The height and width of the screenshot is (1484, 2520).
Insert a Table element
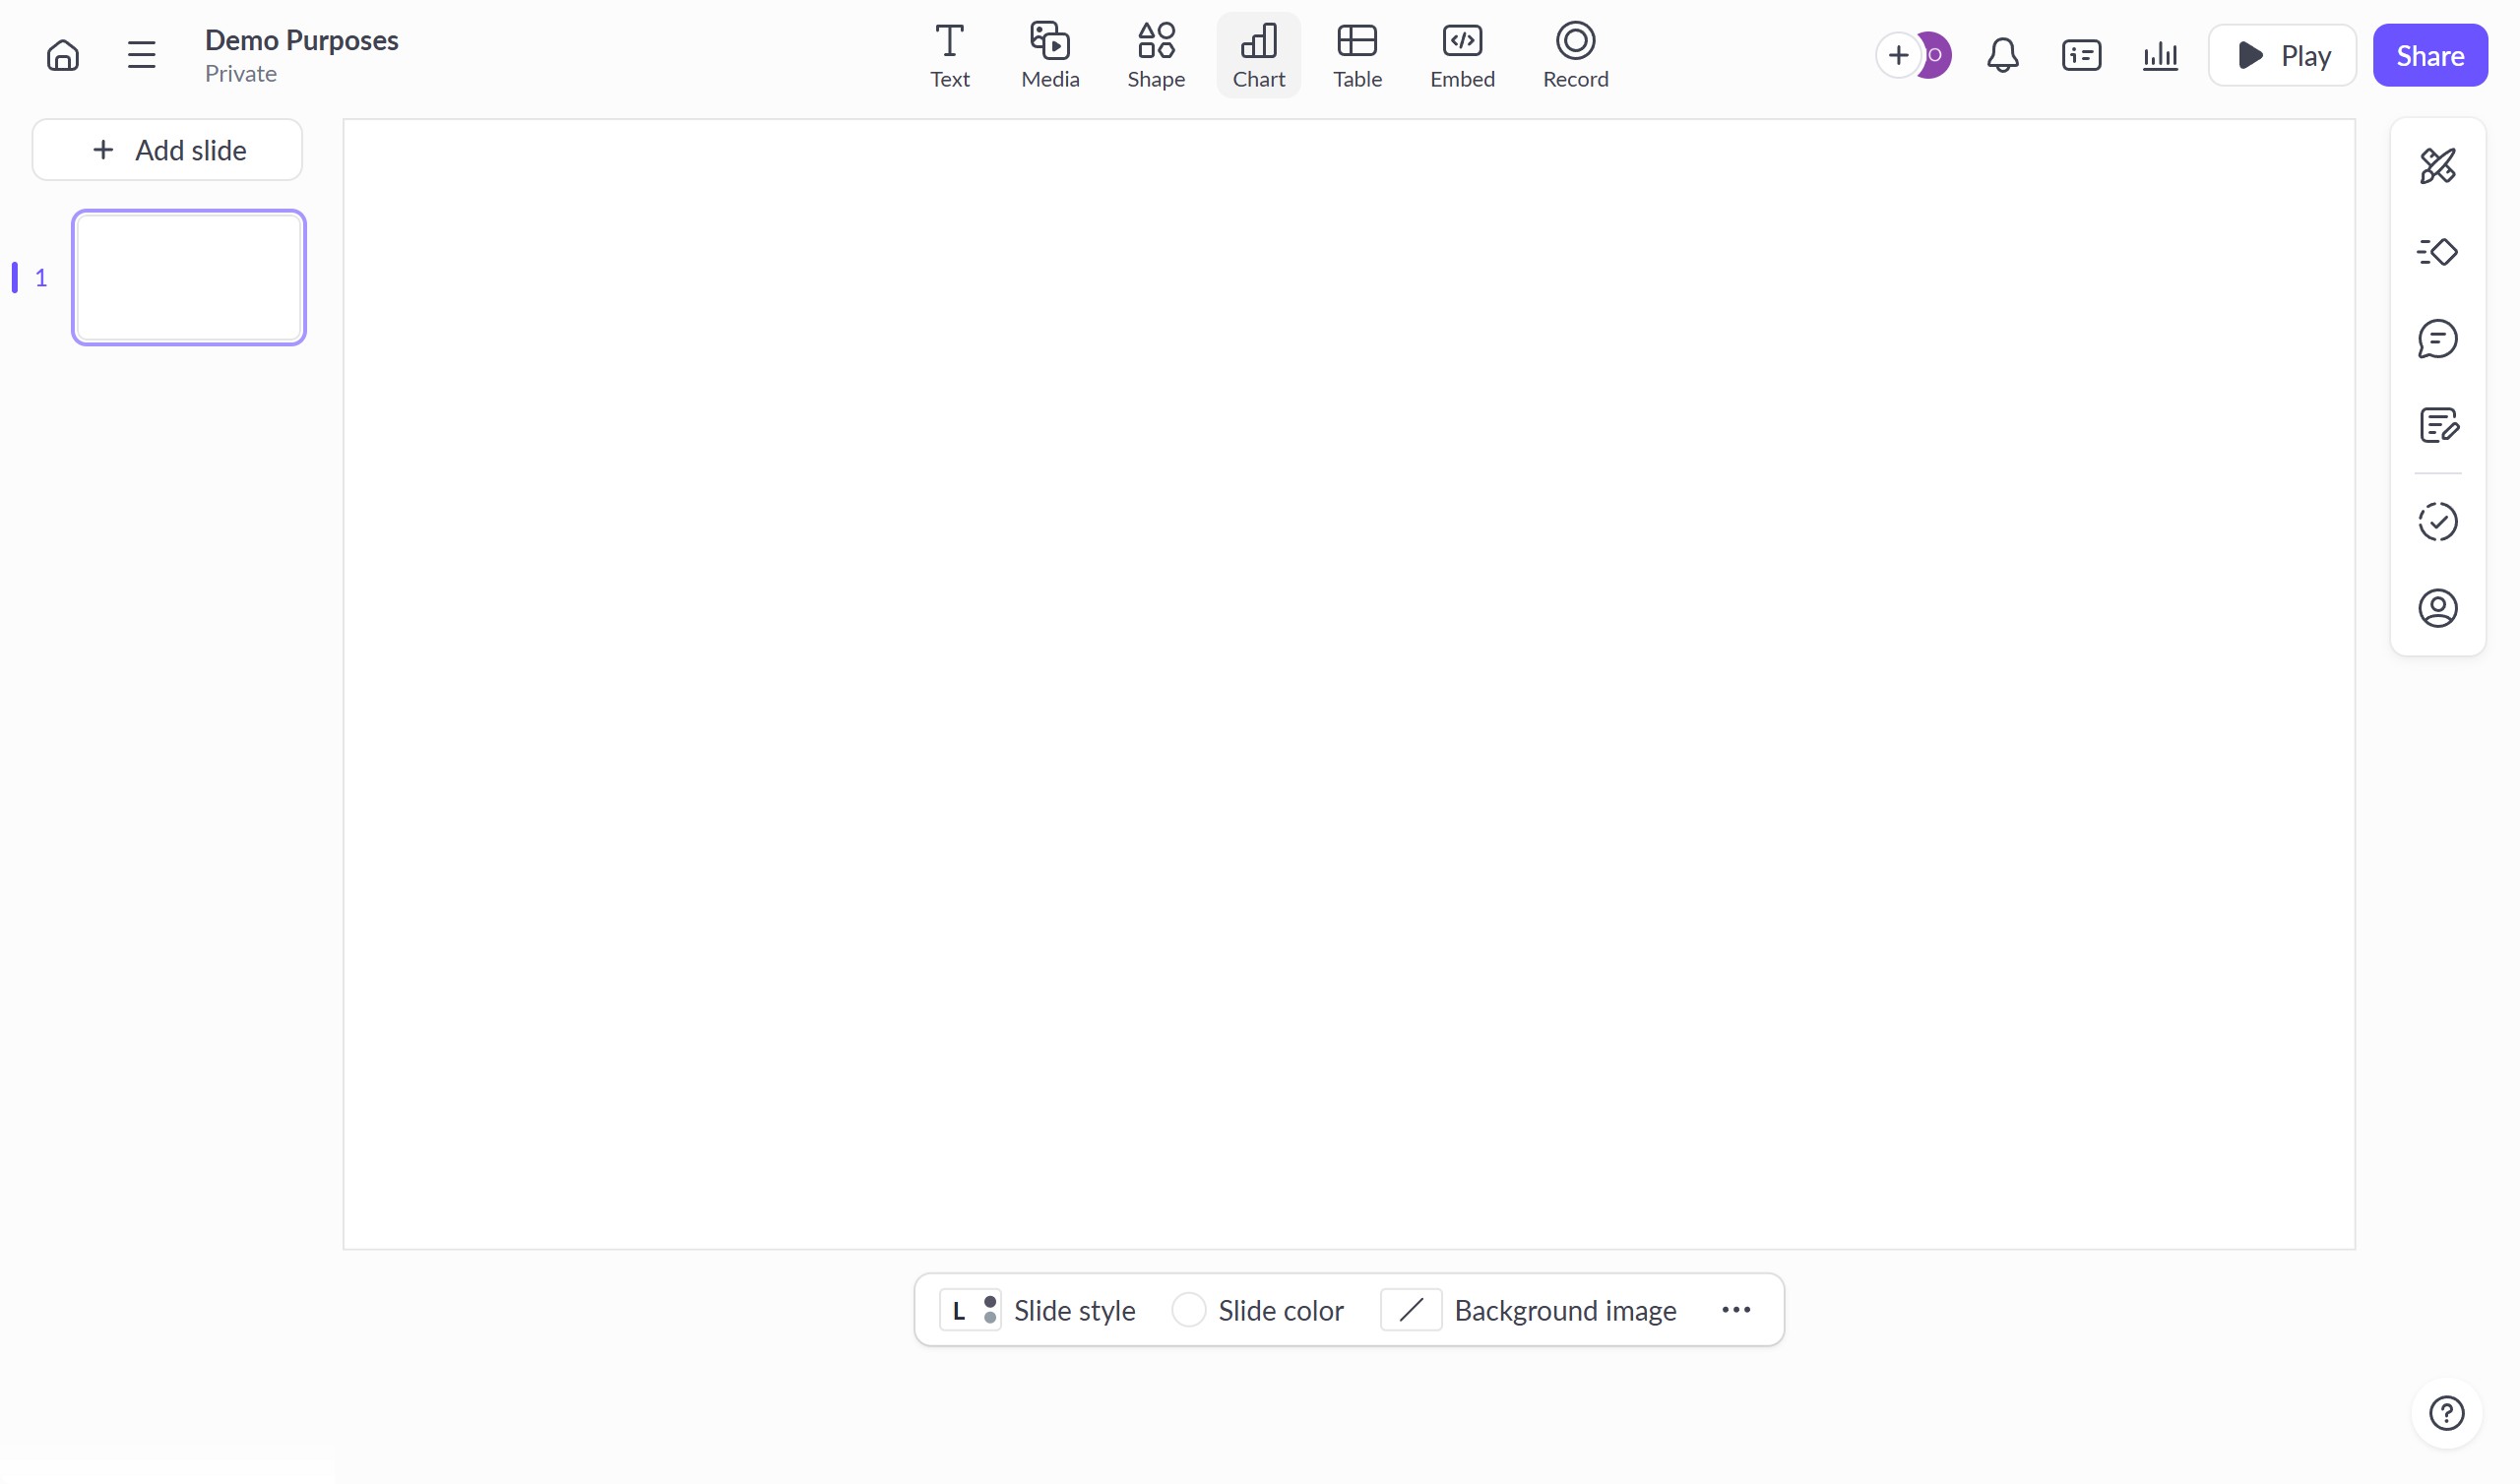point(1357,56)
